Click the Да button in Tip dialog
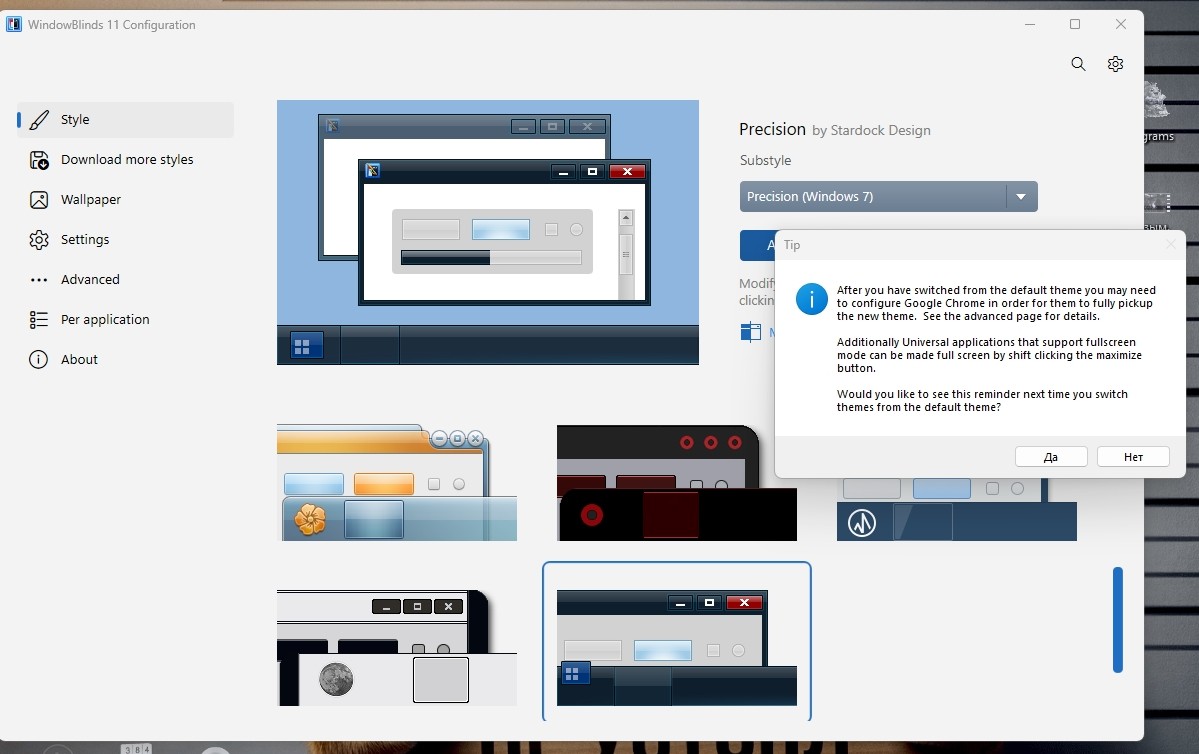 pyautogui.click(x=1051, y=457)
